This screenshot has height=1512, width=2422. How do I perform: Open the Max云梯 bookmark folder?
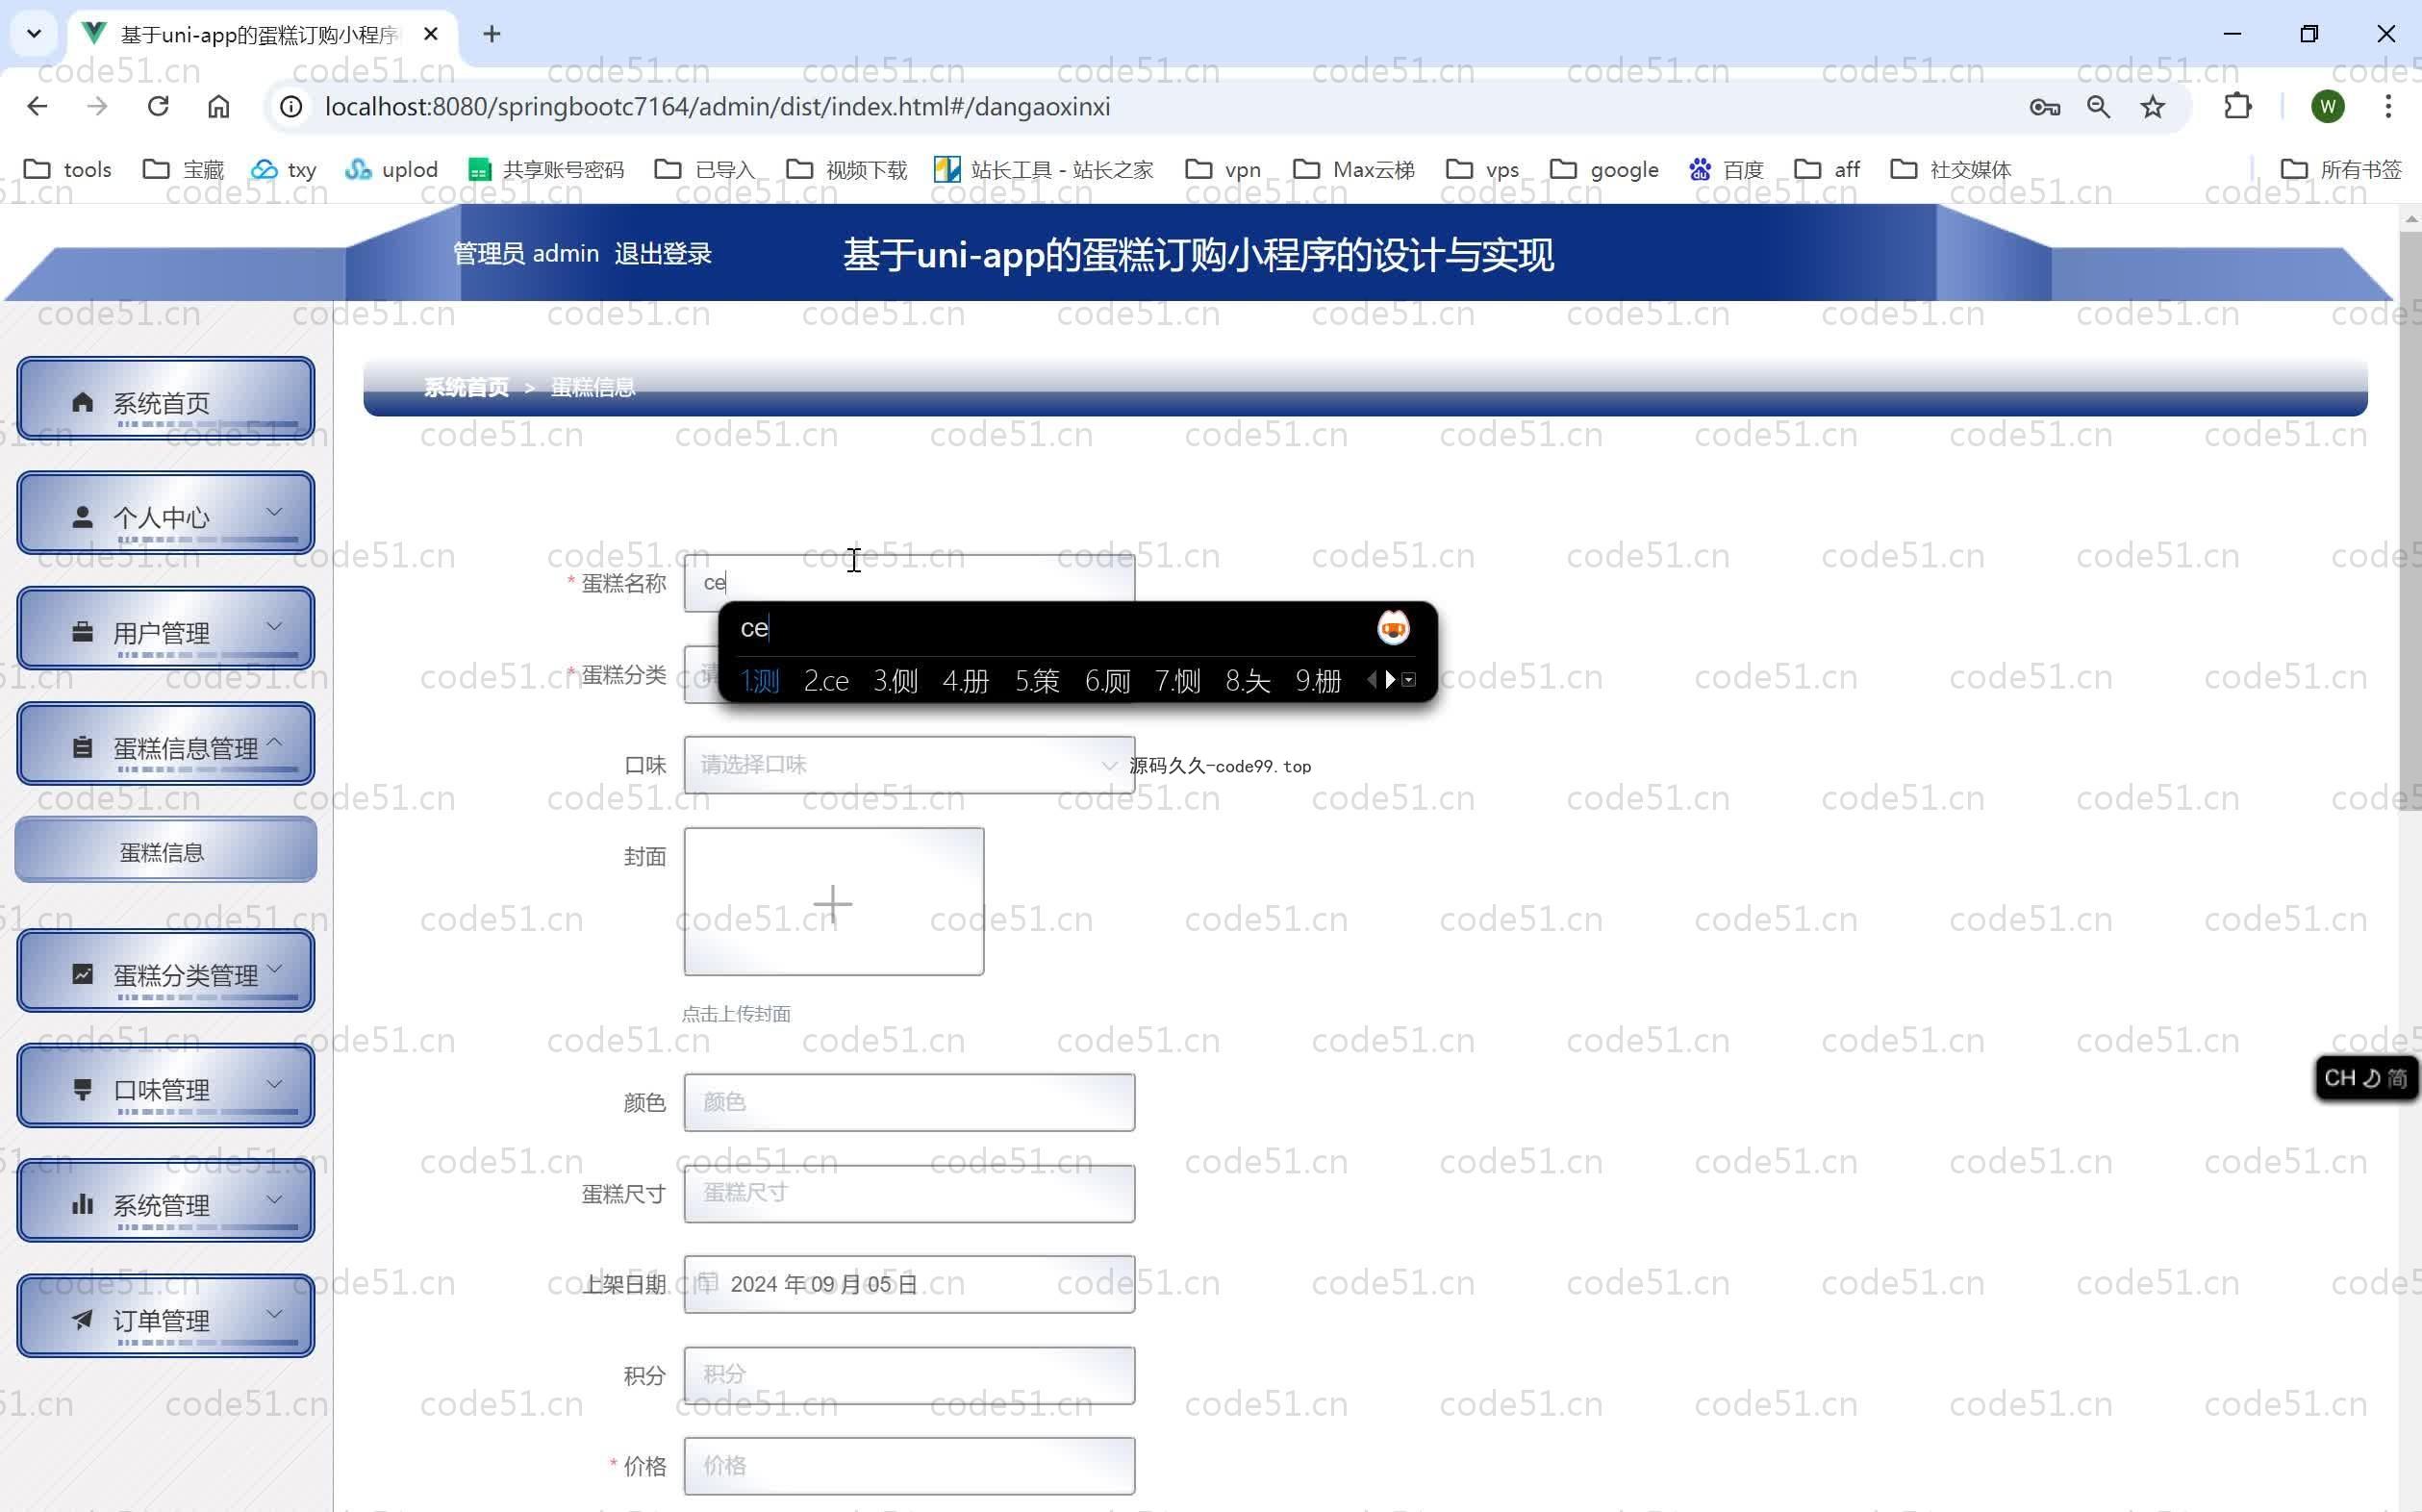pos(1354,169)
